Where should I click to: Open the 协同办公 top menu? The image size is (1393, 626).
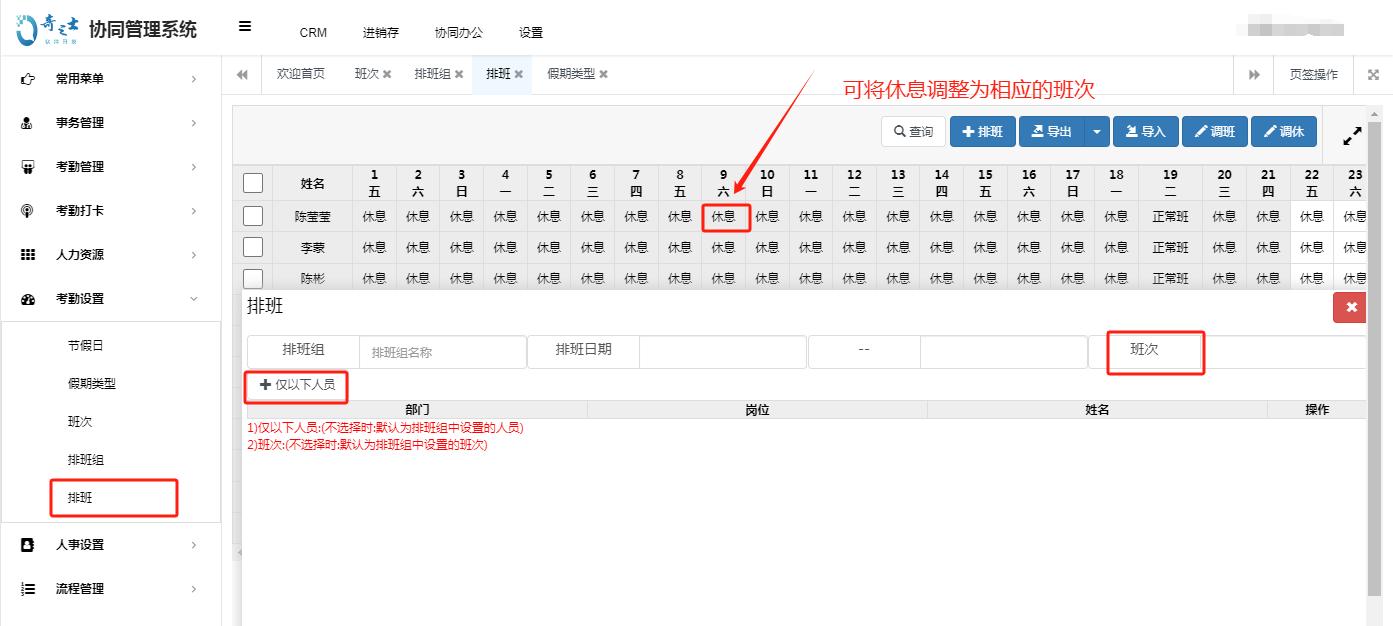(x=458, y=32)
